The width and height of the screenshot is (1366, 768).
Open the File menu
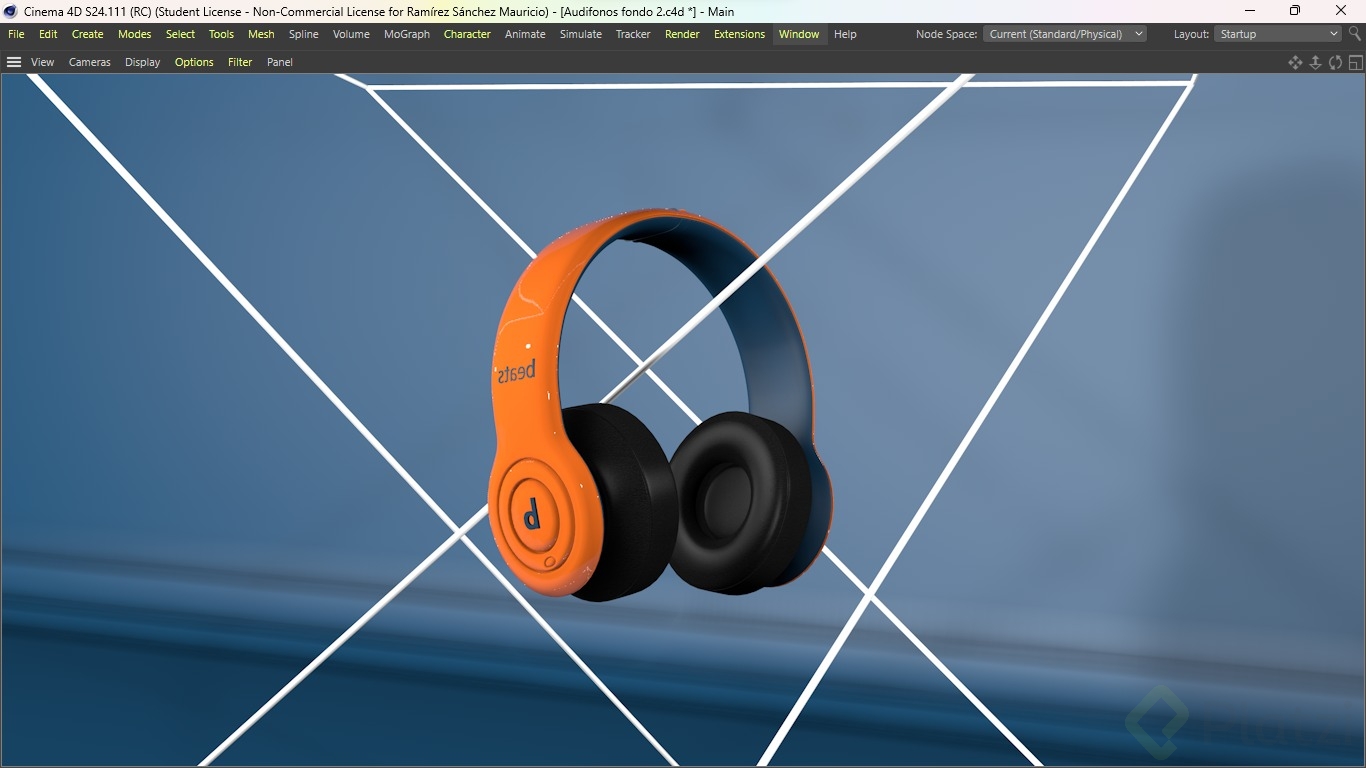click(16, 34)
